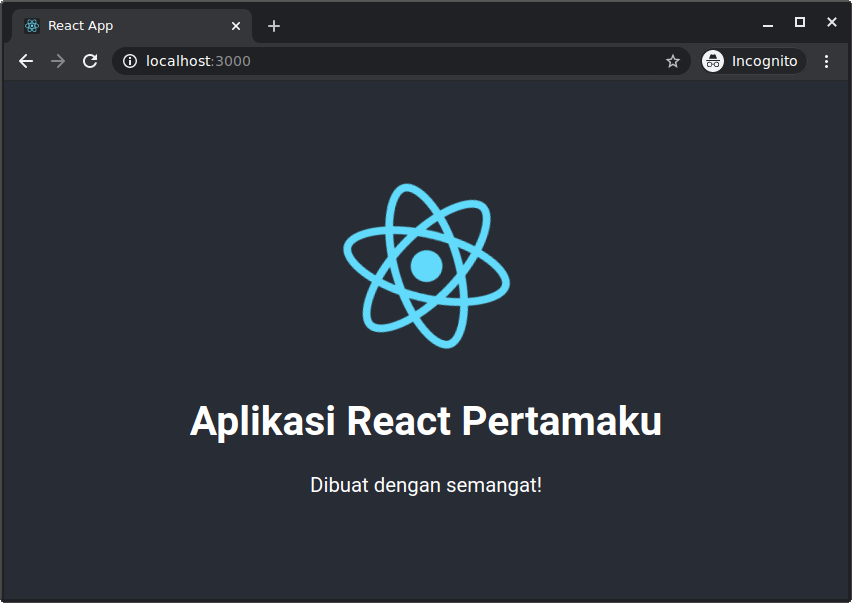Click the heading Aplikasi React Pertamaku

(x=426, y=421)
